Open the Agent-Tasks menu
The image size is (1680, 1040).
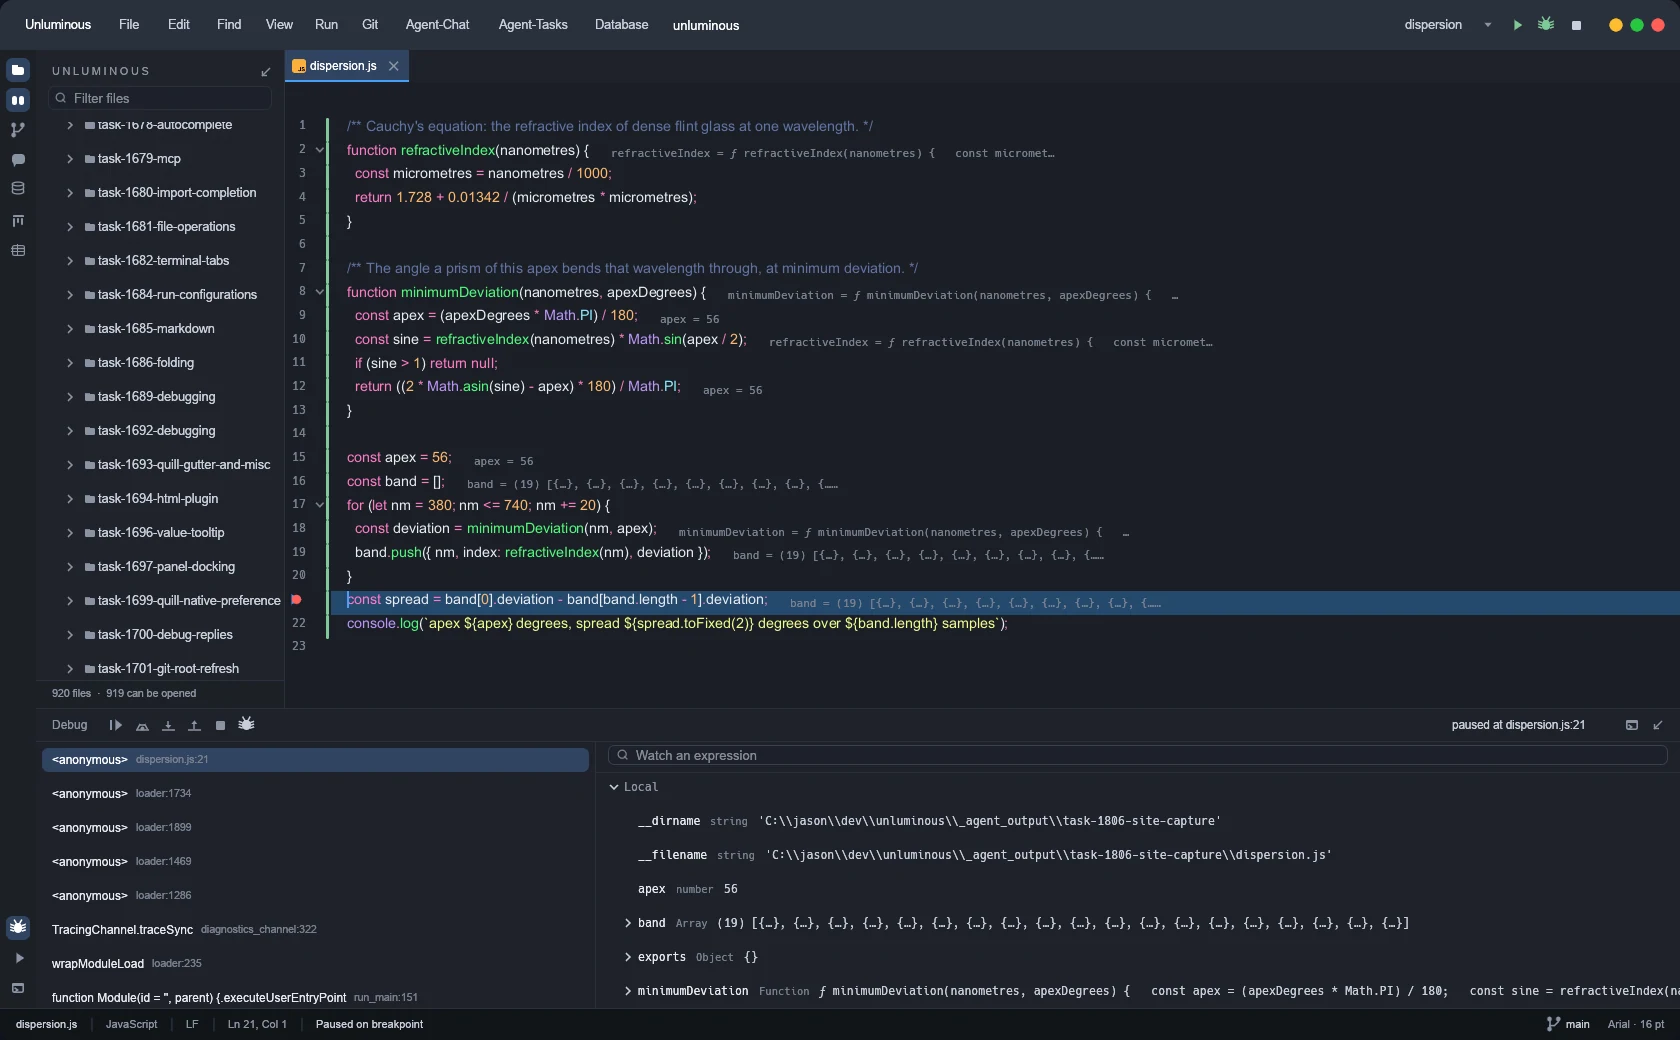(533, 25)
